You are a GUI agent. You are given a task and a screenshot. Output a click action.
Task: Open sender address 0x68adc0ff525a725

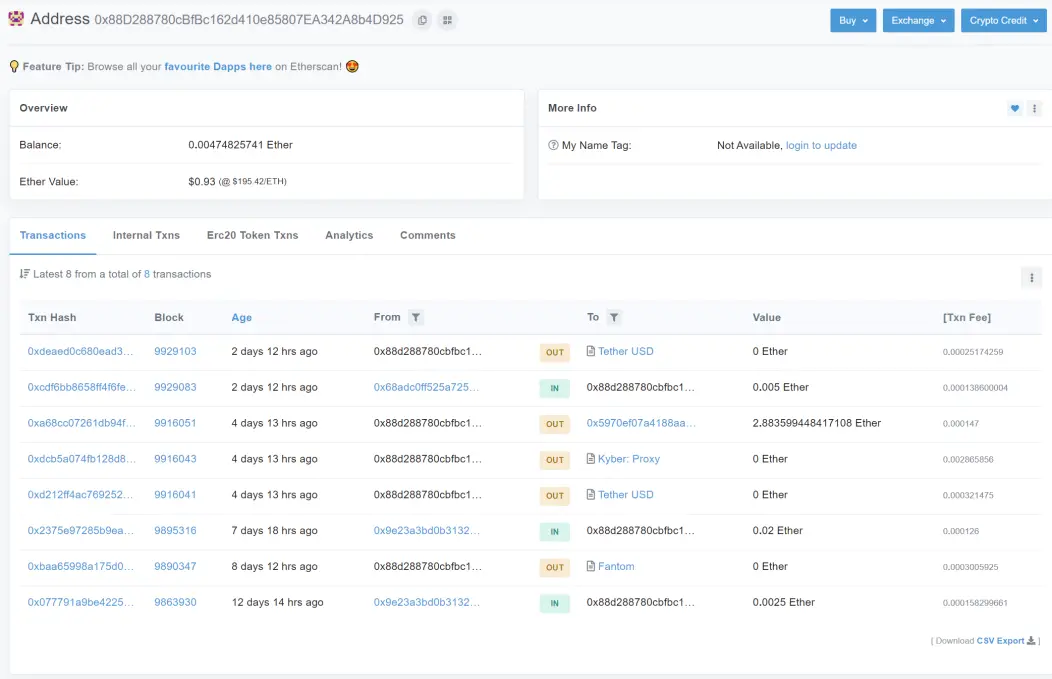tap(427, 387)
